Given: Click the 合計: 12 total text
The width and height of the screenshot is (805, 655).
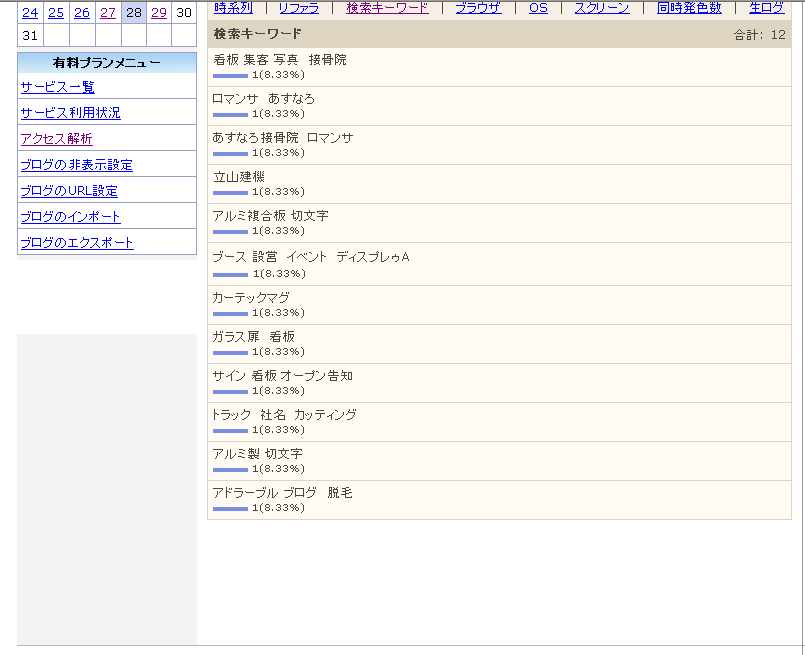Looking at the screenshot, I should pos(759,34).
